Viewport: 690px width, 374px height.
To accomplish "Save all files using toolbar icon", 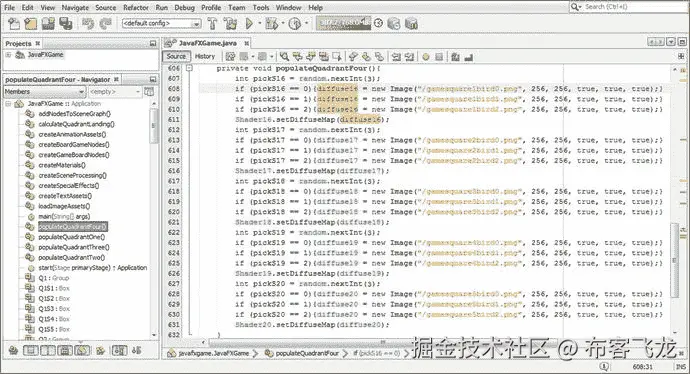I will [x=66, y=23].
